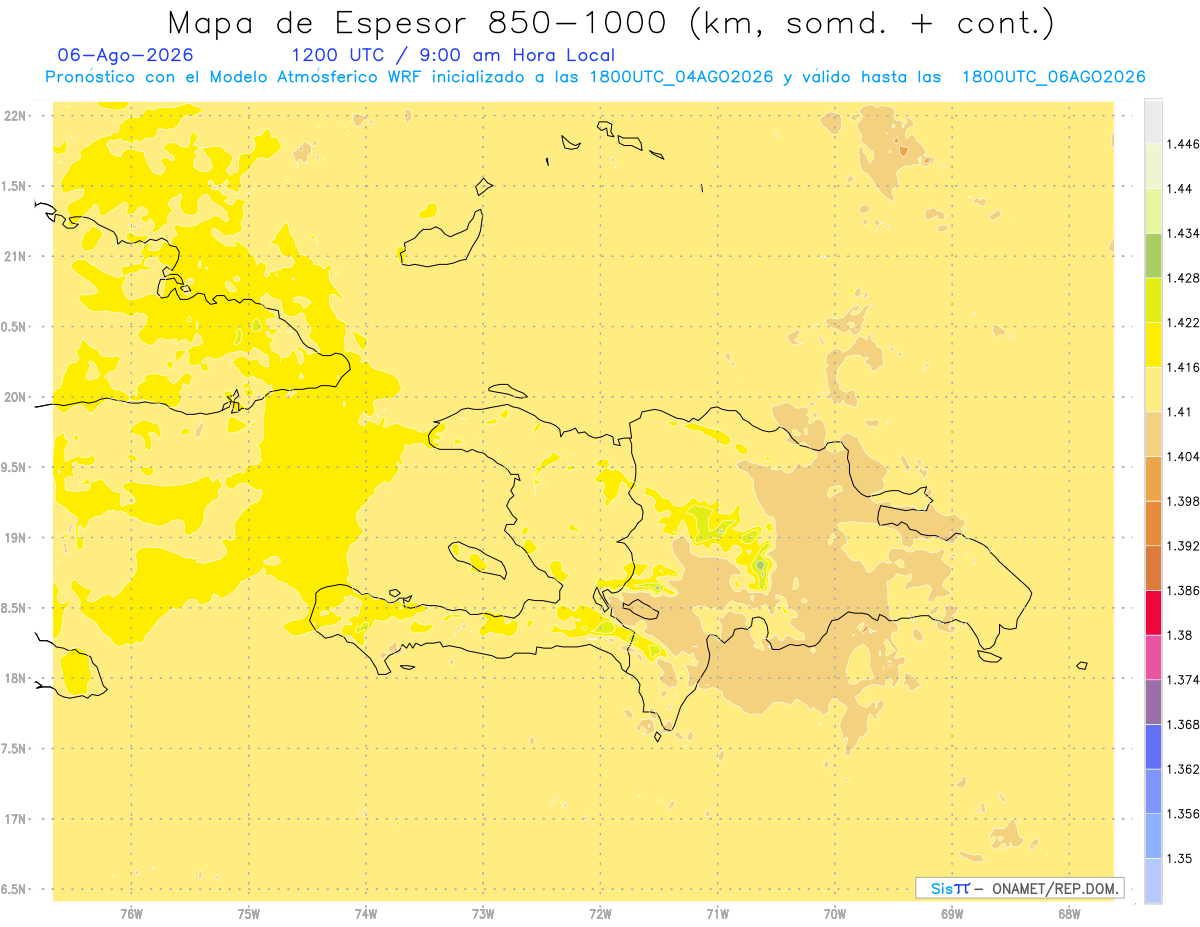Click the legend value '1.446'
Screen dimensions: 1200x927
1183,144
